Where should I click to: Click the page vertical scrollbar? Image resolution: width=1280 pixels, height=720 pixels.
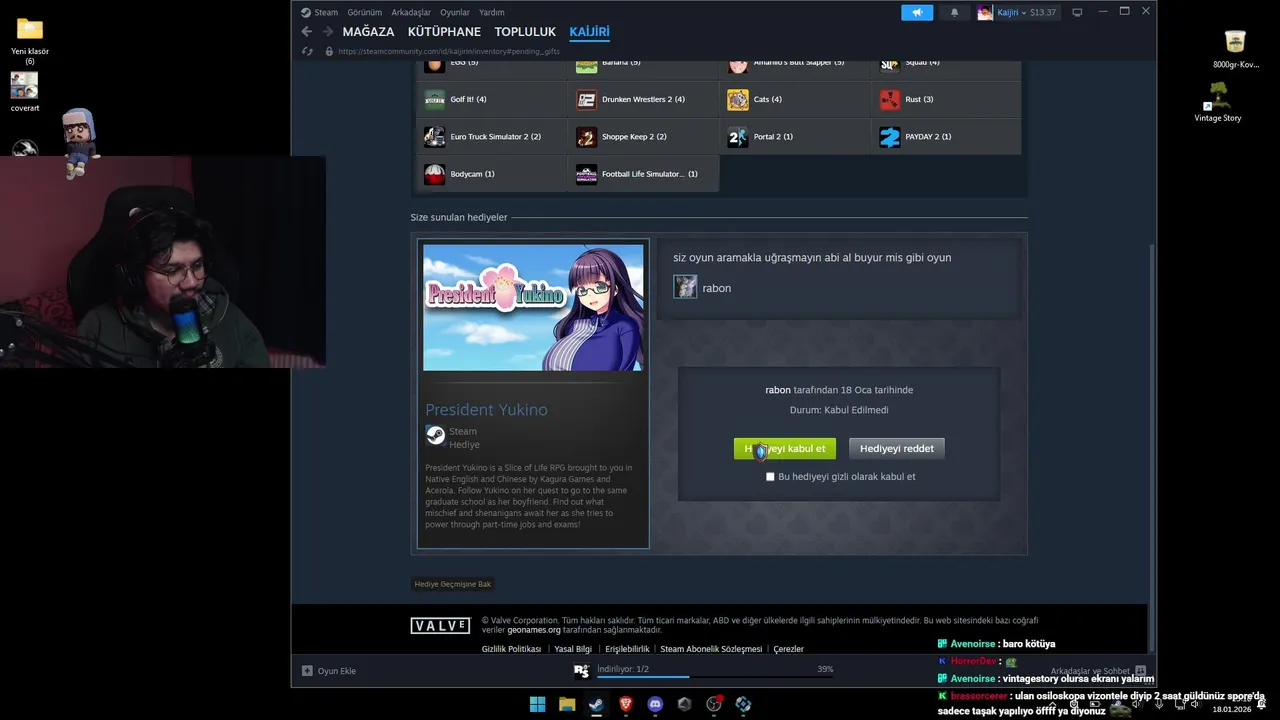(1152, 448)
